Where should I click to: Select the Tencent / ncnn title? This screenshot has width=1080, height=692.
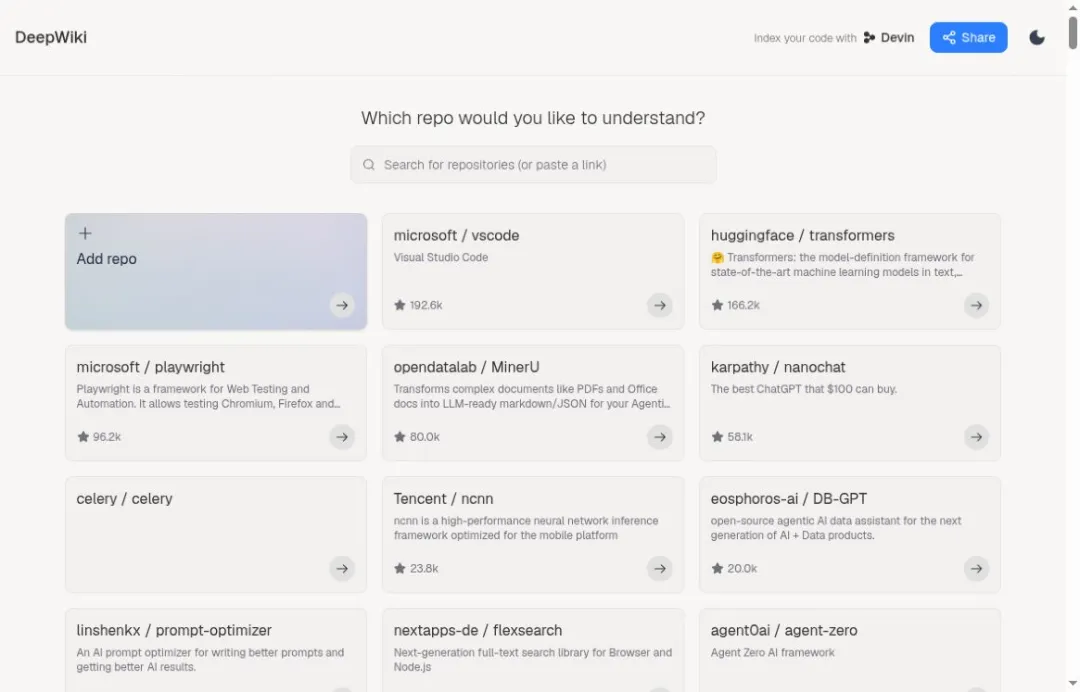(x=443, y=499)
